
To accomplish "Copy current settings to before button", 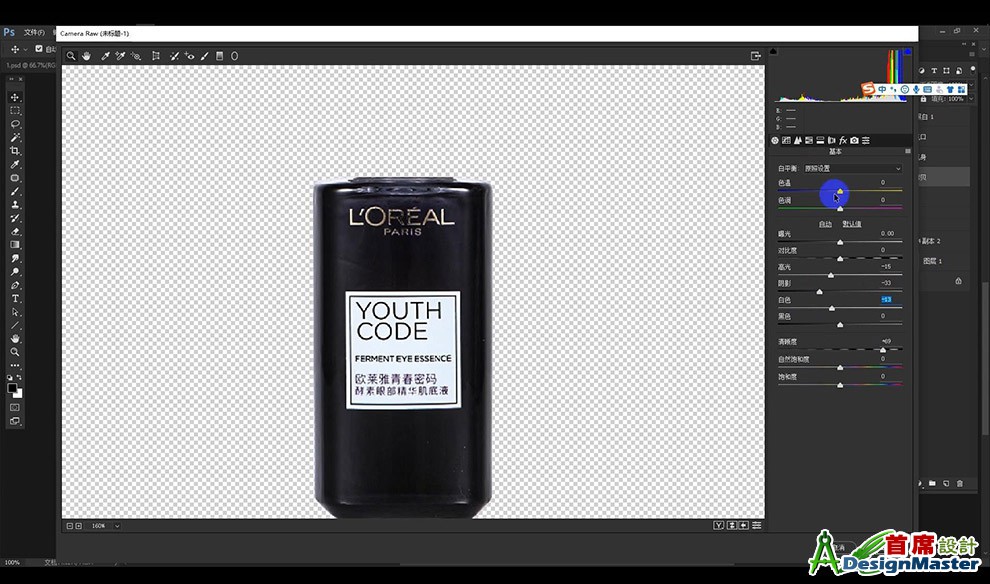I will 744,525.
